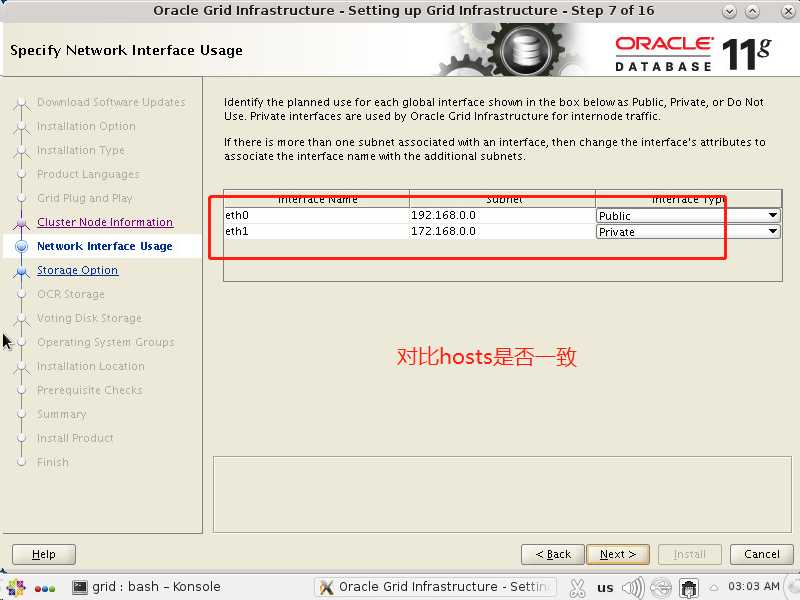
Task: Click the speaker volume tray icon
Action: tap(633, 588)
